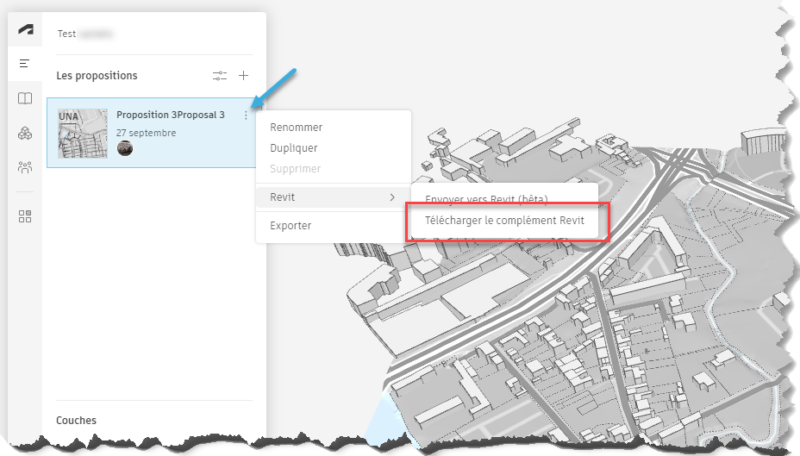
Task: Choose Envoyer vers Revit (bêta)
Action: click(x=487, y=199)
